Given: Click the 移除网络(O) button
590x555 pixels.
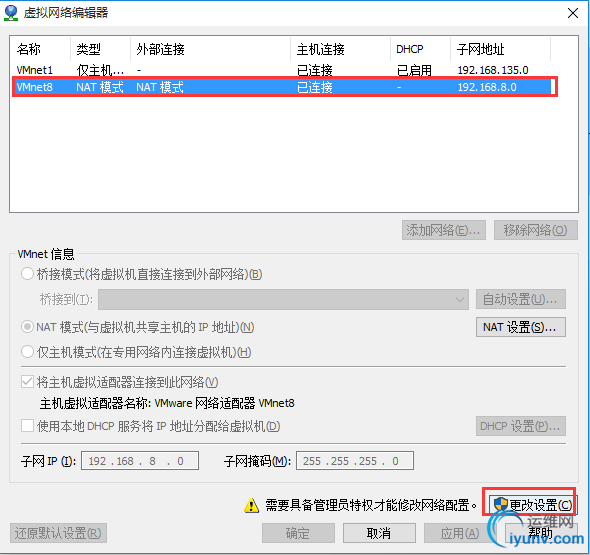Looking at the screenshot, I should [x=536, y=230].
